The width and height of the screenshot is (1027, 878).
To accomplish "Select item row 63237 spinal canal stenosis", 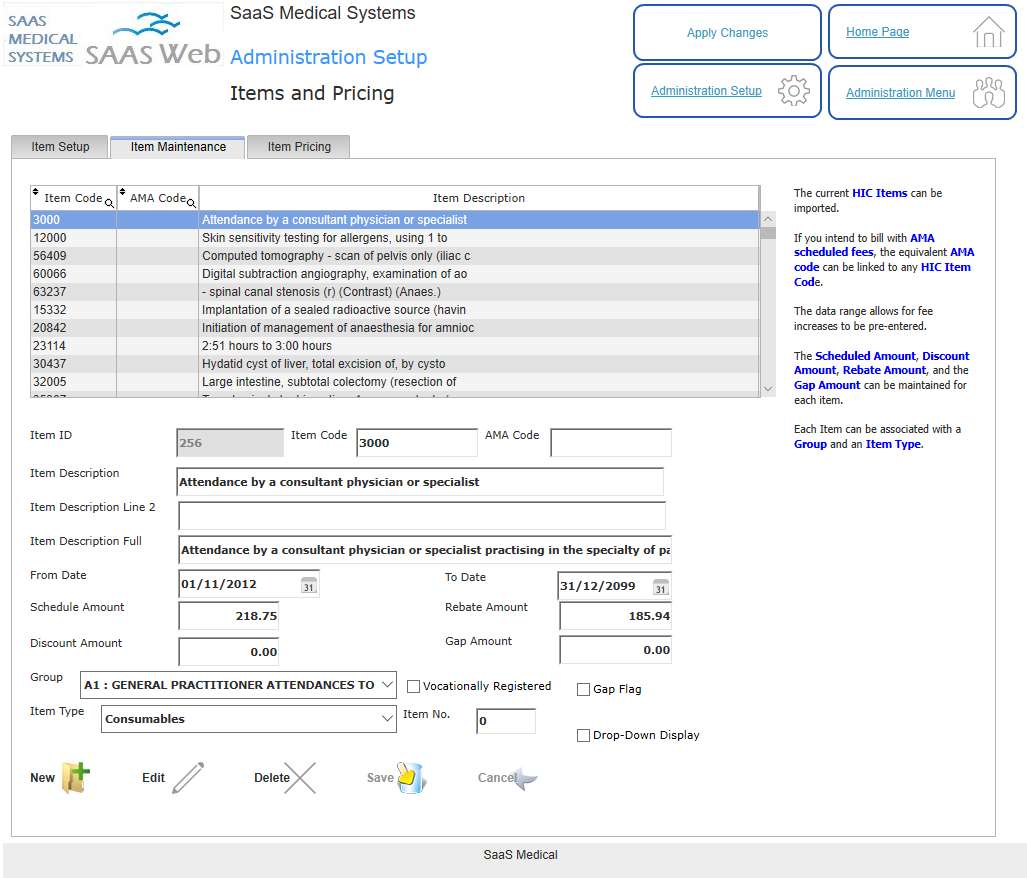I will [x=395, y=292].
